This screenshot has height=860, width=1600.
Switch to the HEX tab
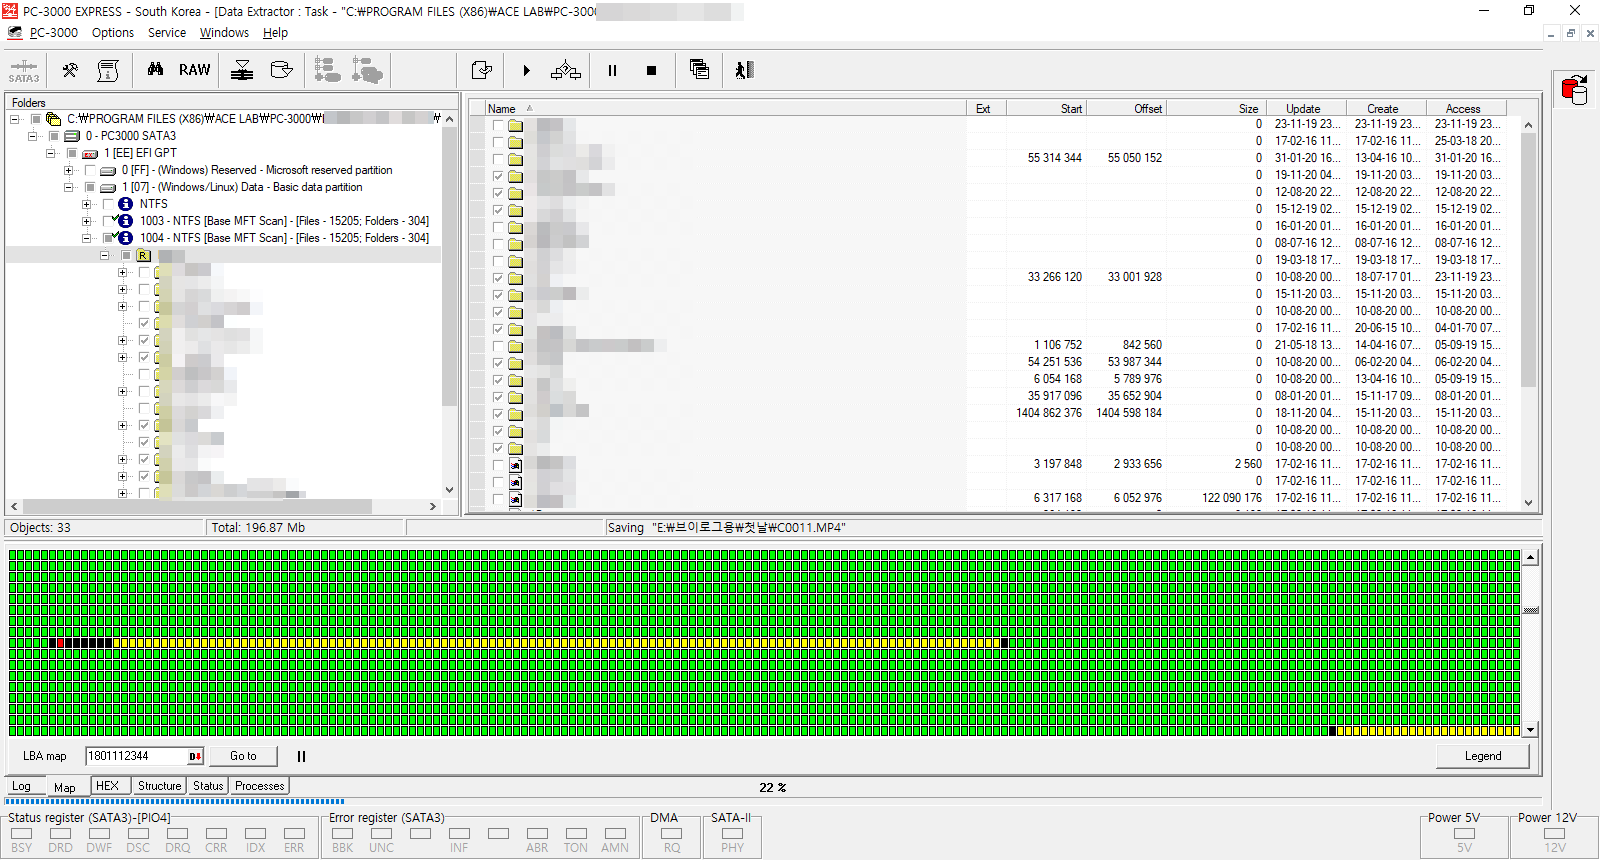pos(107,786)
